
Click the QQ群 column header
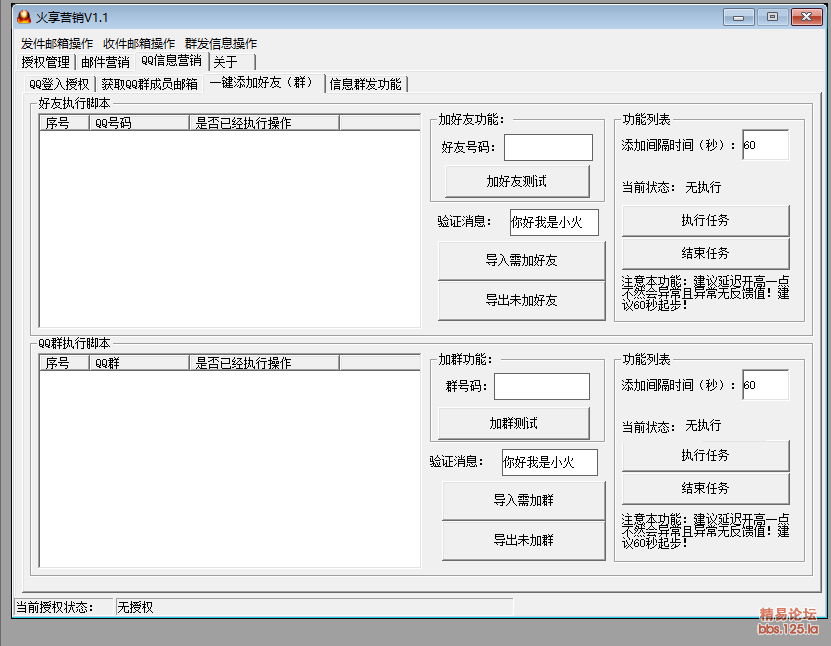coord(139,363)
